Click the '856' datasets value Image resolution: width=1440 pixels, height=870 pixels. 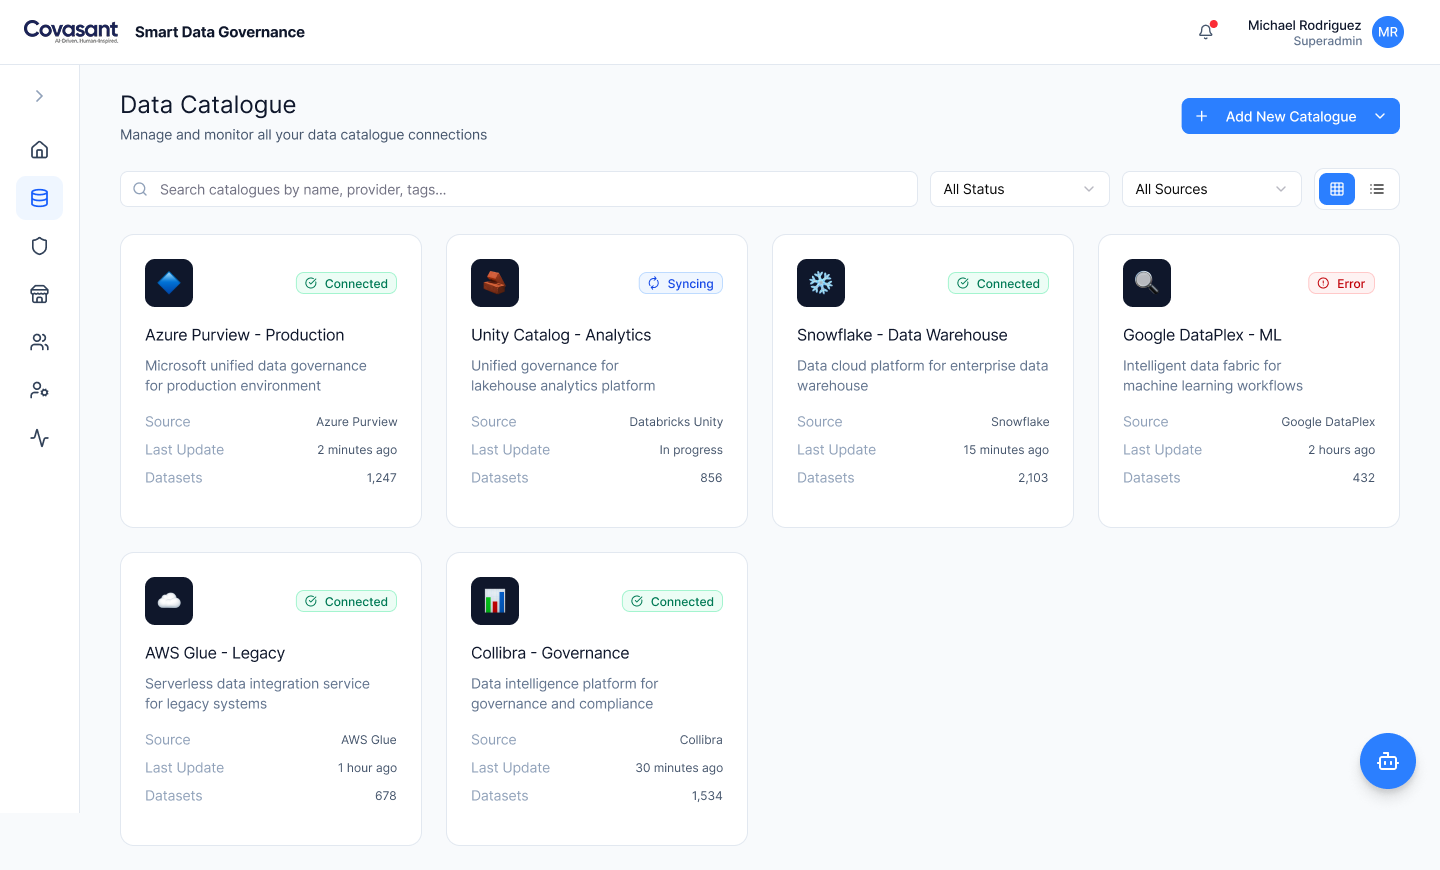pyautogui.click(x=711, y=478)
